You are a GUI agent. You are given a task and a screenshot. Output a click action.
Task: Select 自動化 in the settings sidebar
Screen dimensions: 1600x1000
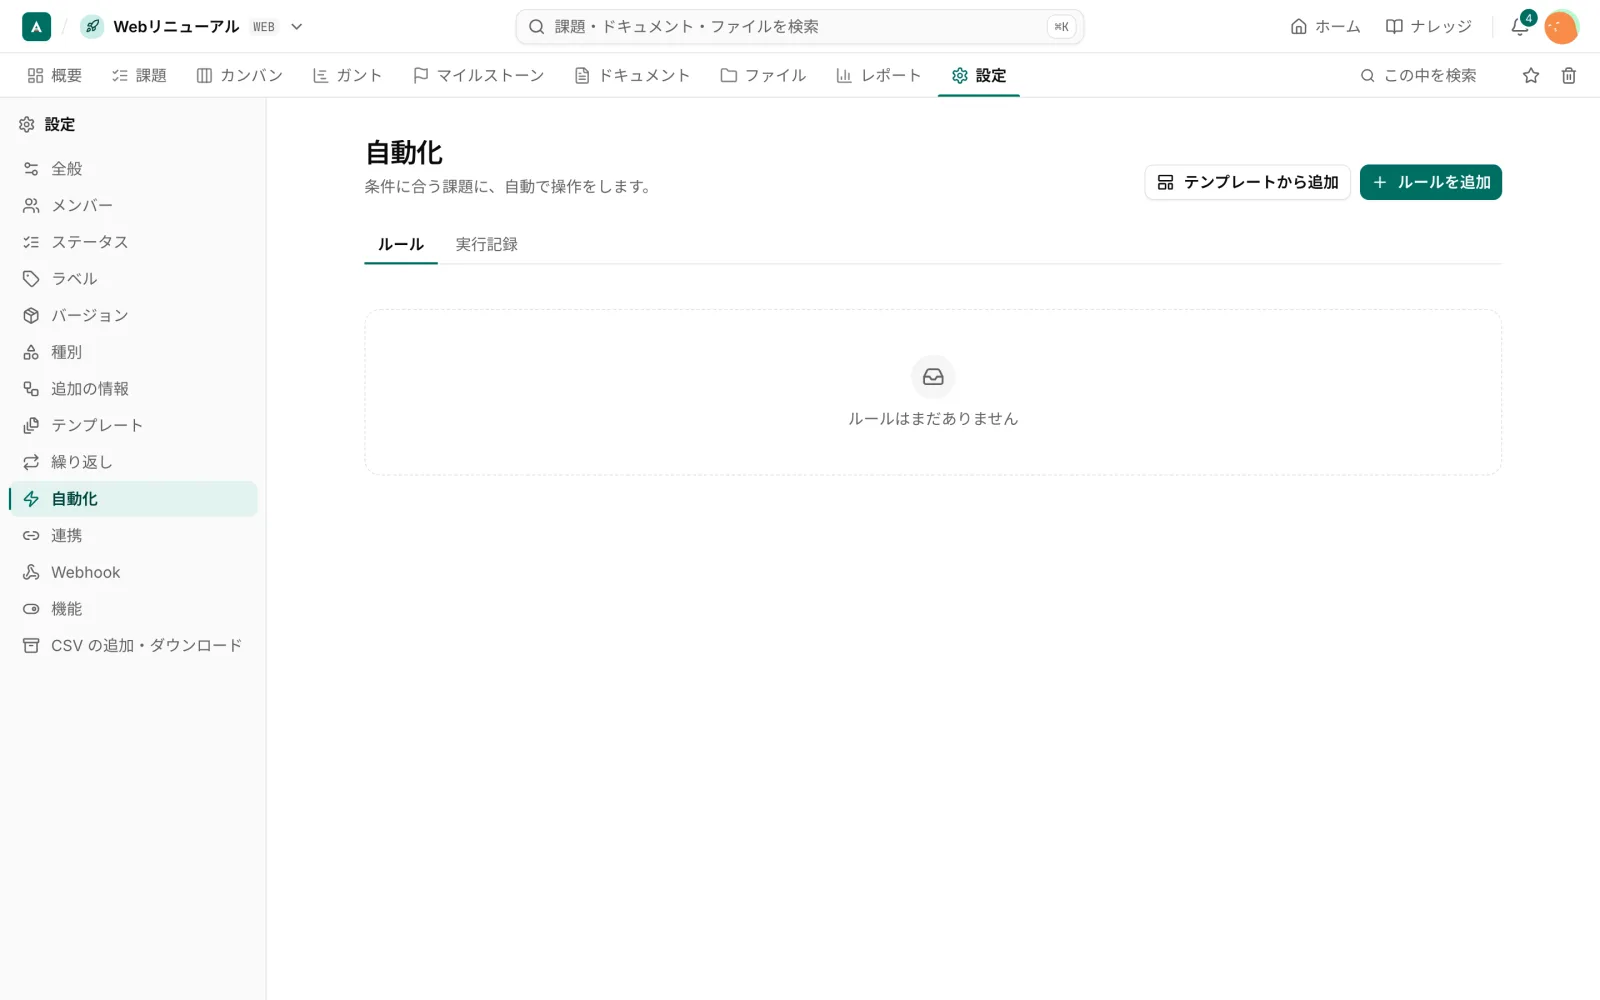pos(133,499)
